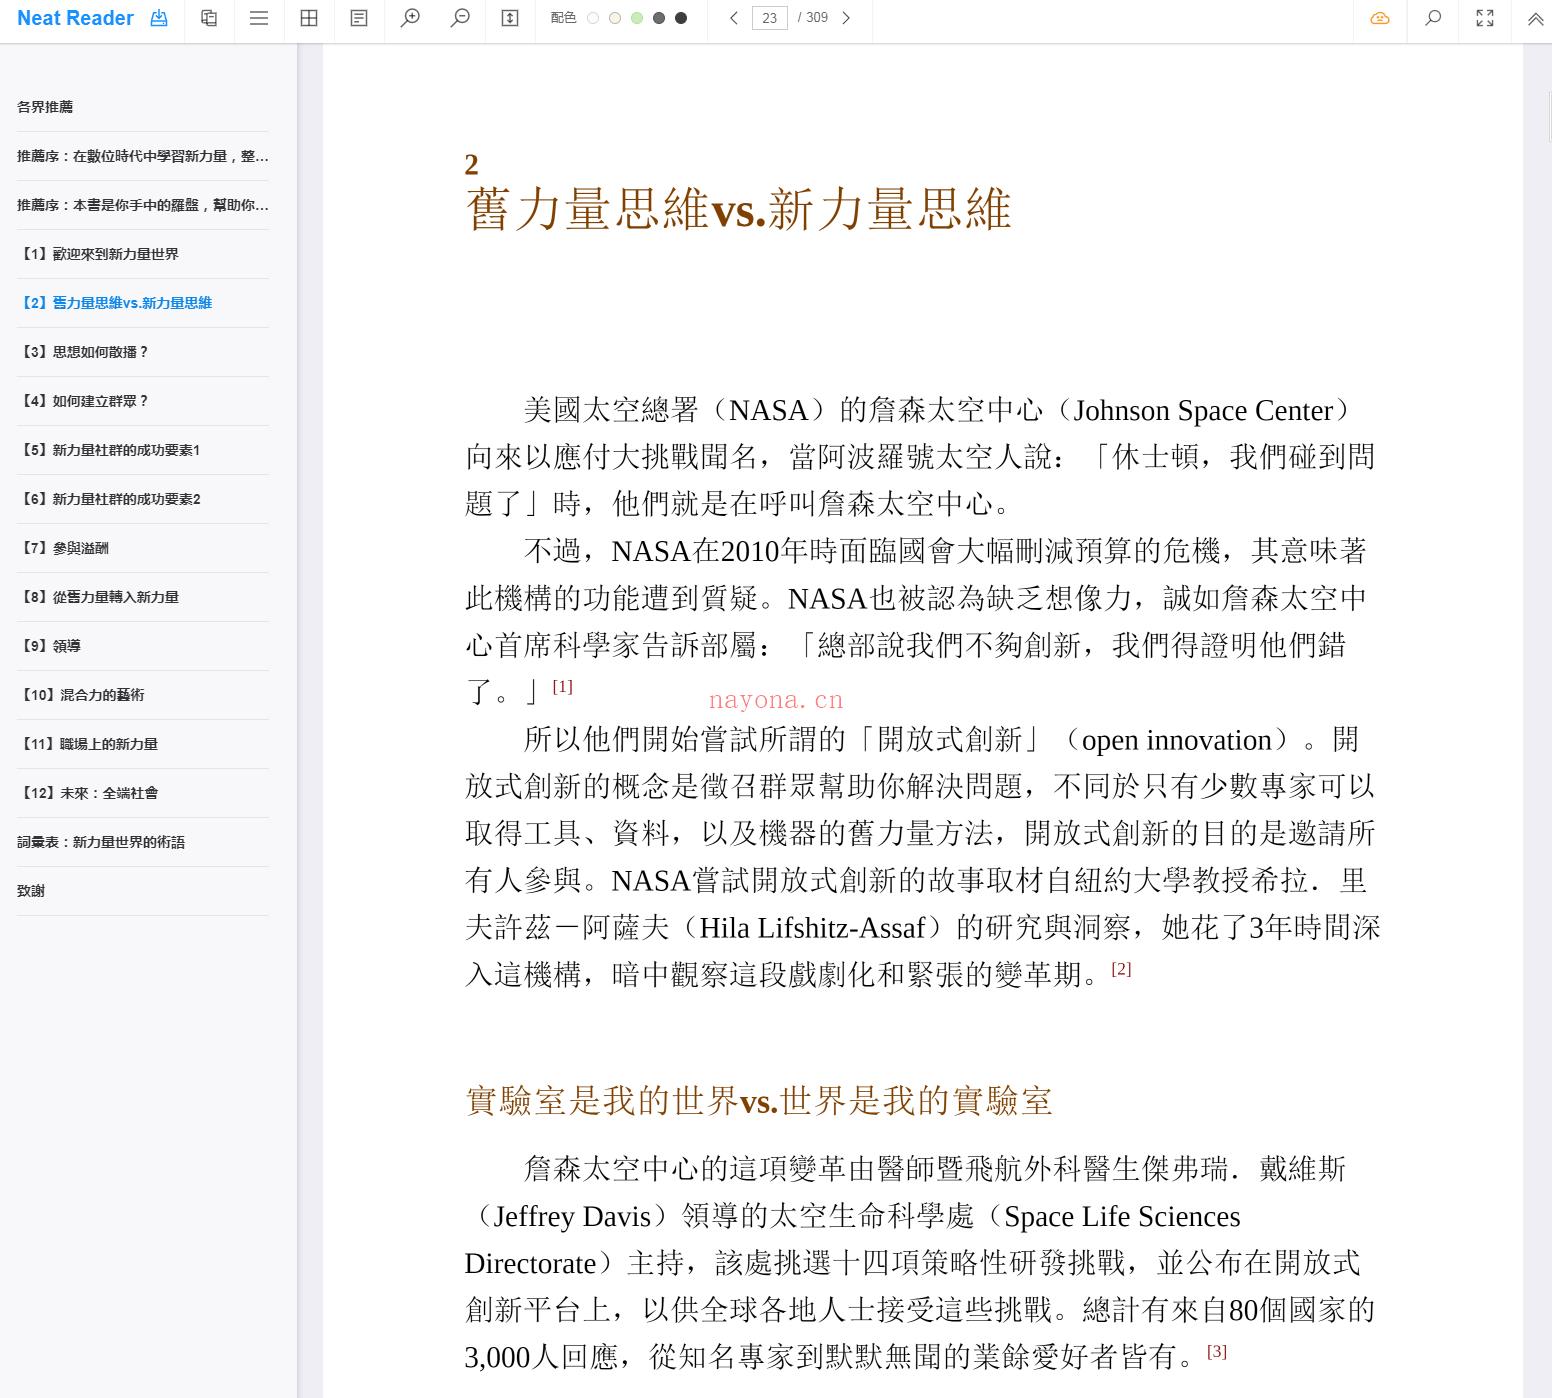Viewport: 1552px width, 1398px height.
Task: Select the gray color theme swatch
Action: click(659, 18)
